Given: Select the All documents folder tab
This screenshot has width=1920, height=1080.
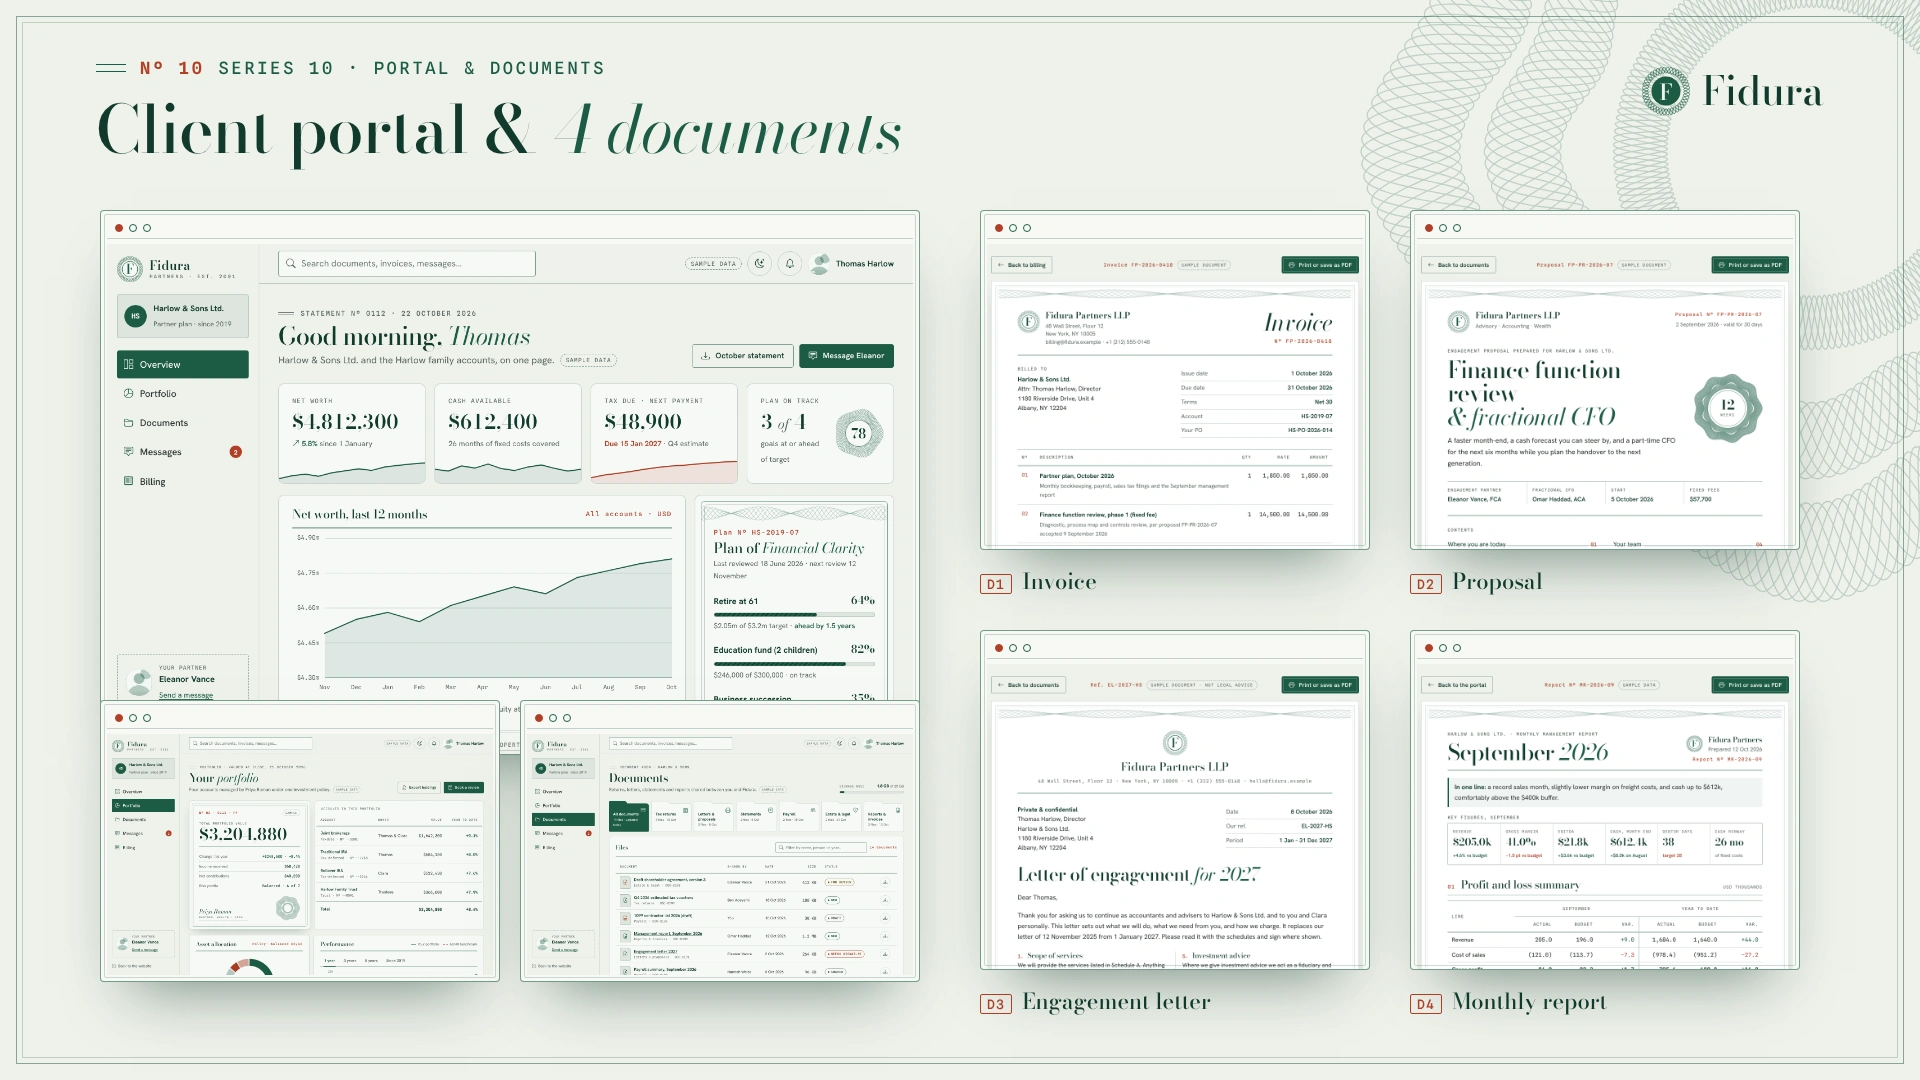Looking at the screenshot, I should 629,817.
